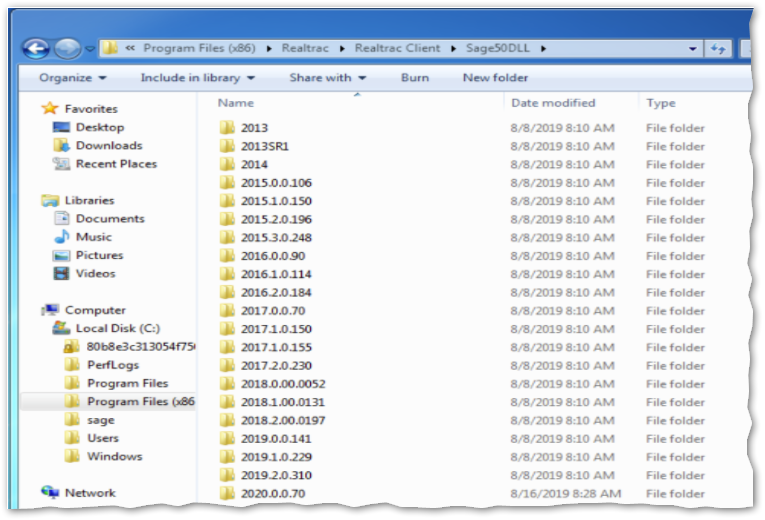Open the Share with menu

327,78
